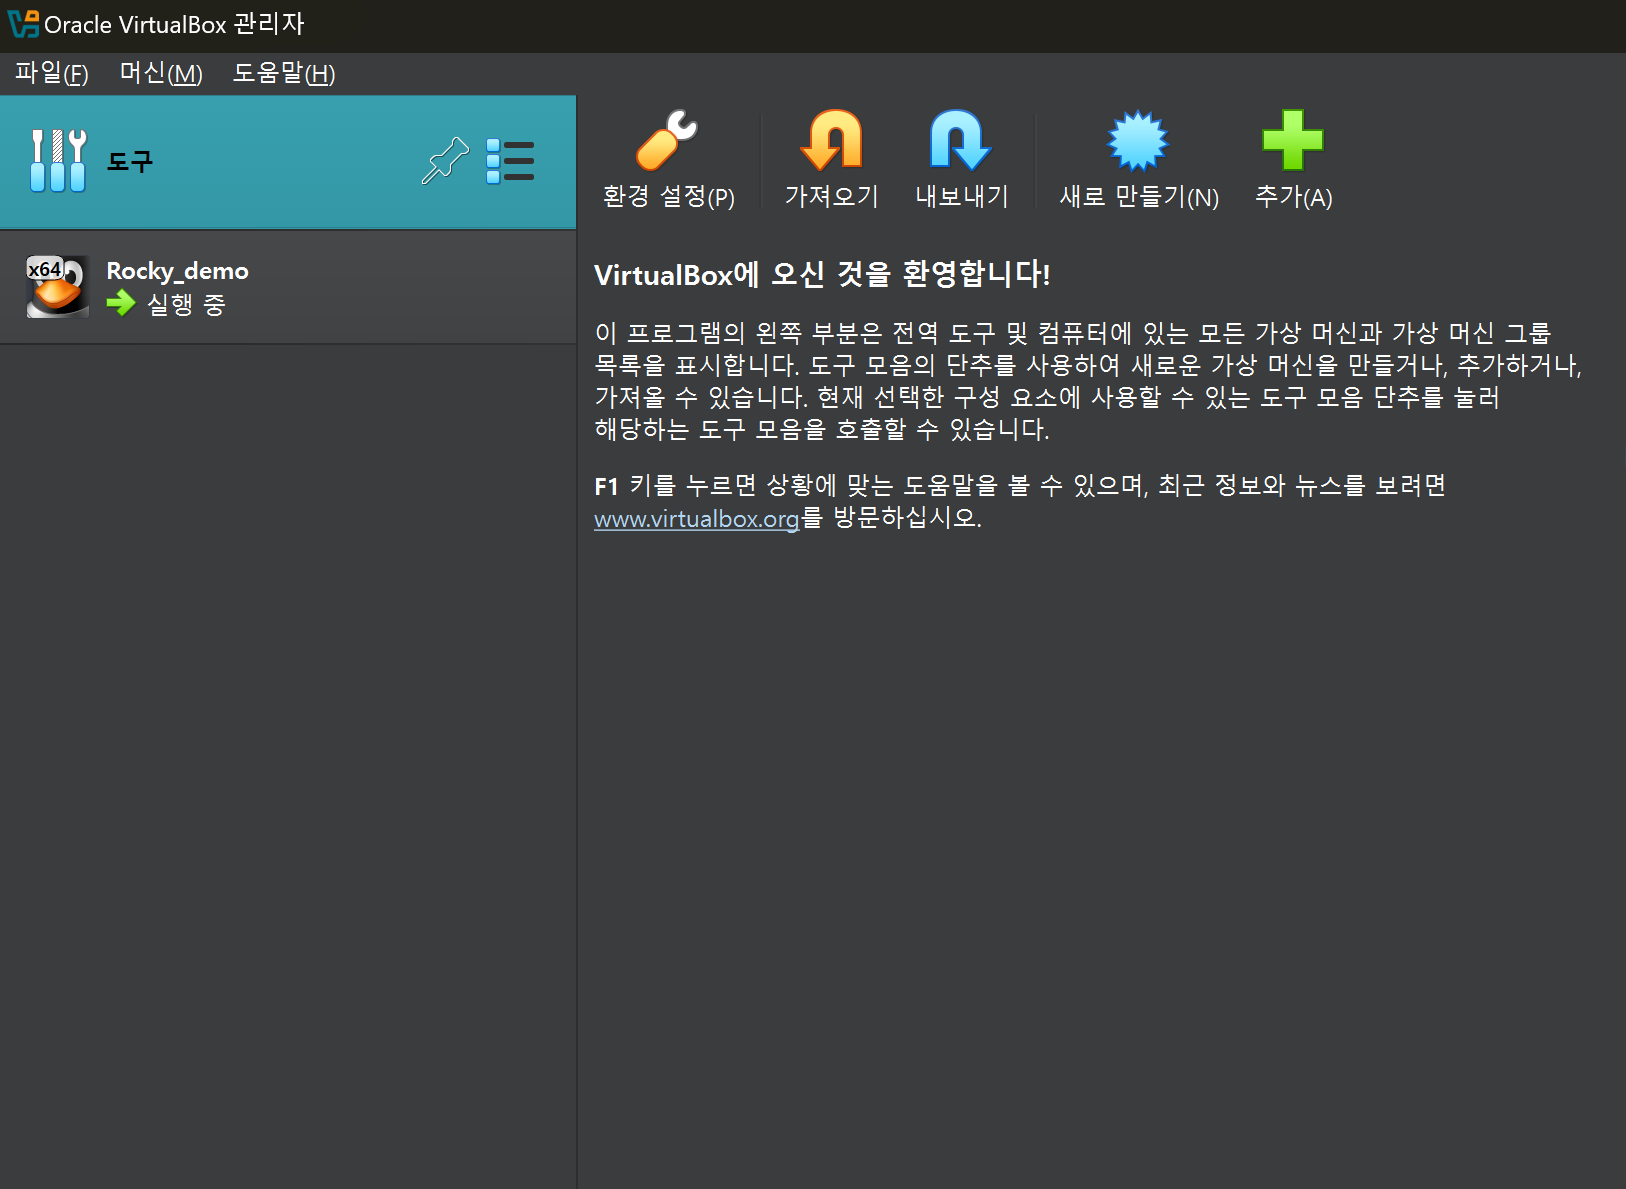Viewport: 1626px width, 1189px height.
Task: Open the 도구 tools list menu icon
Action: coord(510,161)
